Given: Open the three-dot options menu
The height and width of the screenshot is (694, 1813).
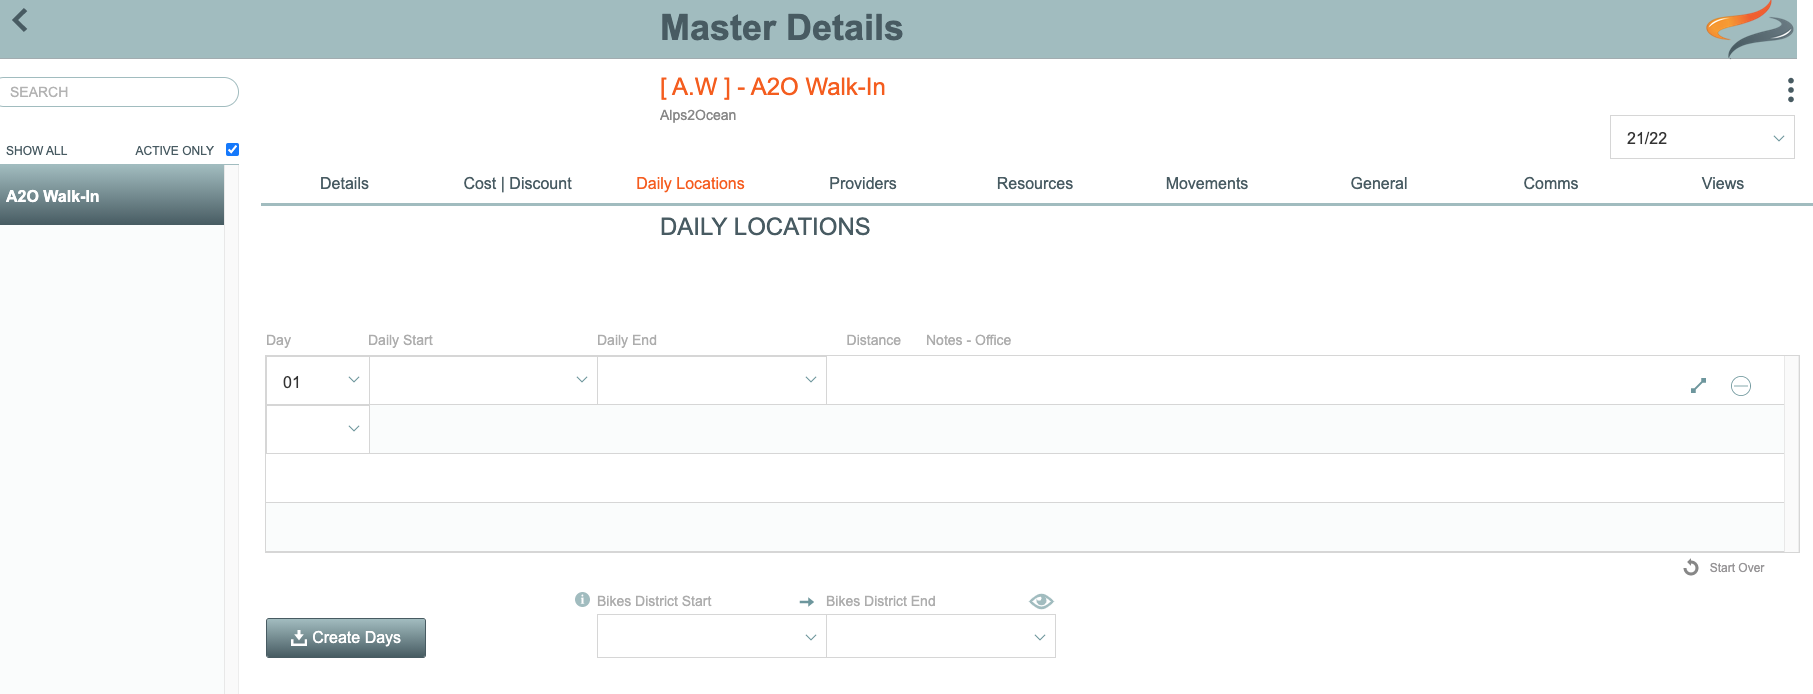Looking at the screenshot, I should [1790, 90].
